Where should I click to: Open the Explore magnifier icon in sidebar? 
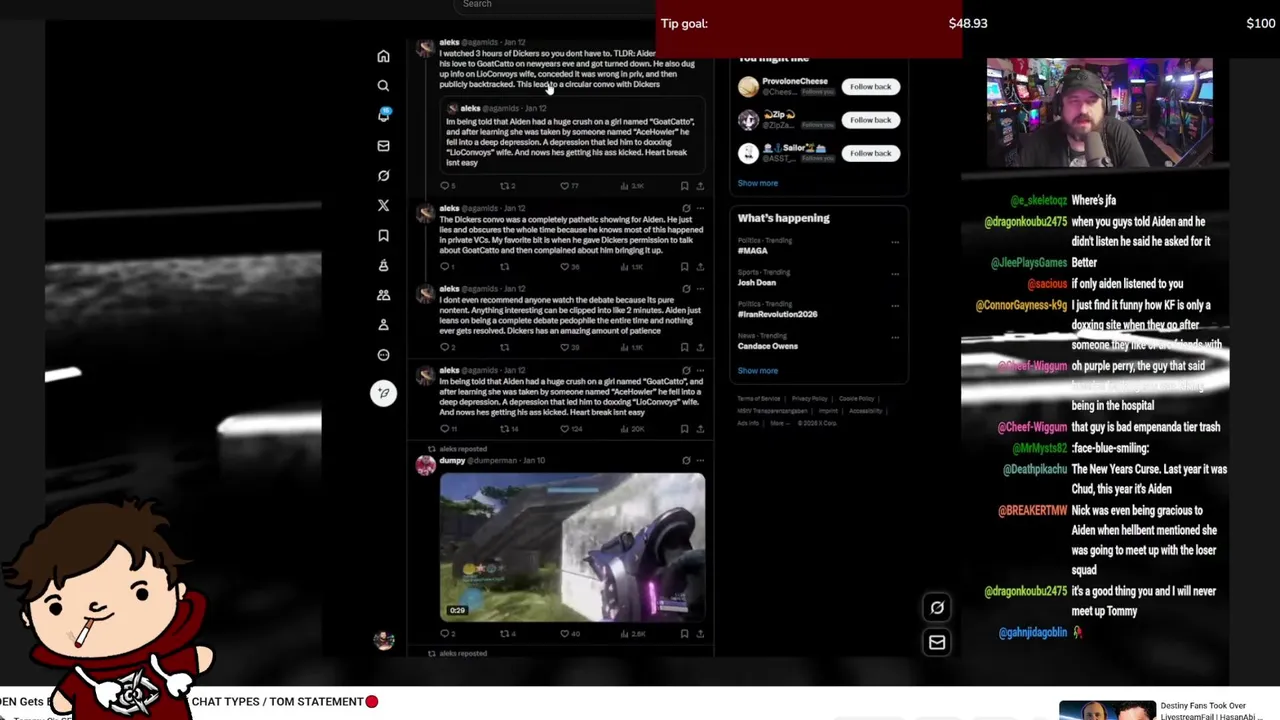pos(383,86)
